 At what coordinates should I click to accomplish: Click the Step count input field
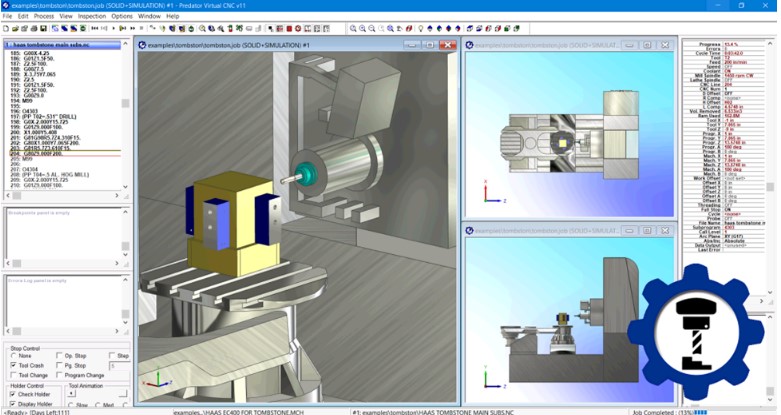tap(120, 366)
